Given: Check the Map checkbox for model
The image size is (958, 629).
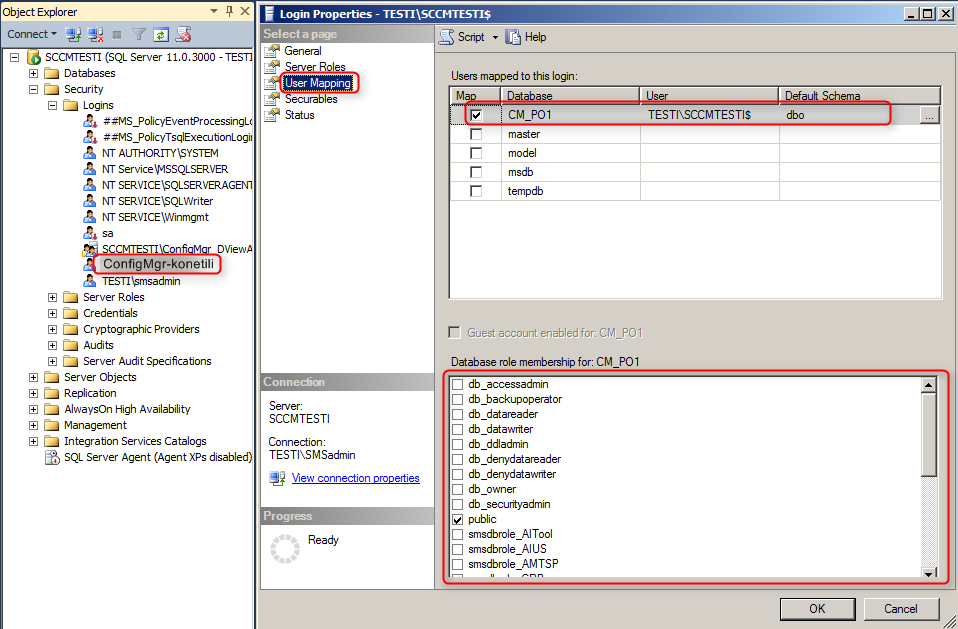Looking at the screenshot, I should (x=476, y=153).
